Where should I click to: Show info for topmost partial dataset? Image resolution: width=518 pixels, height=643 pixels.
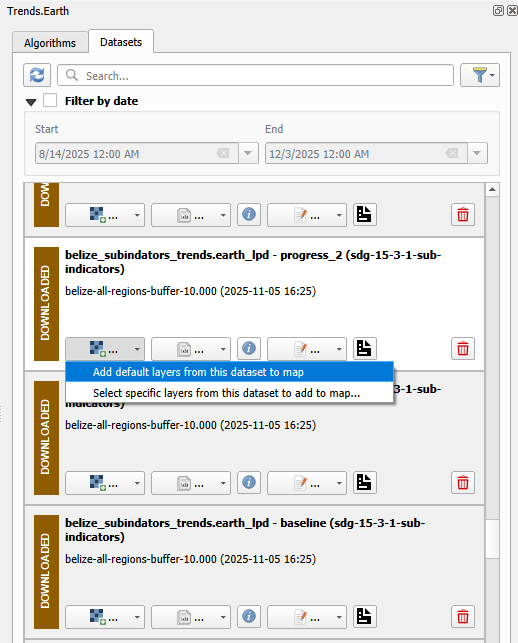pyautogui.click(x=249, y=214)
